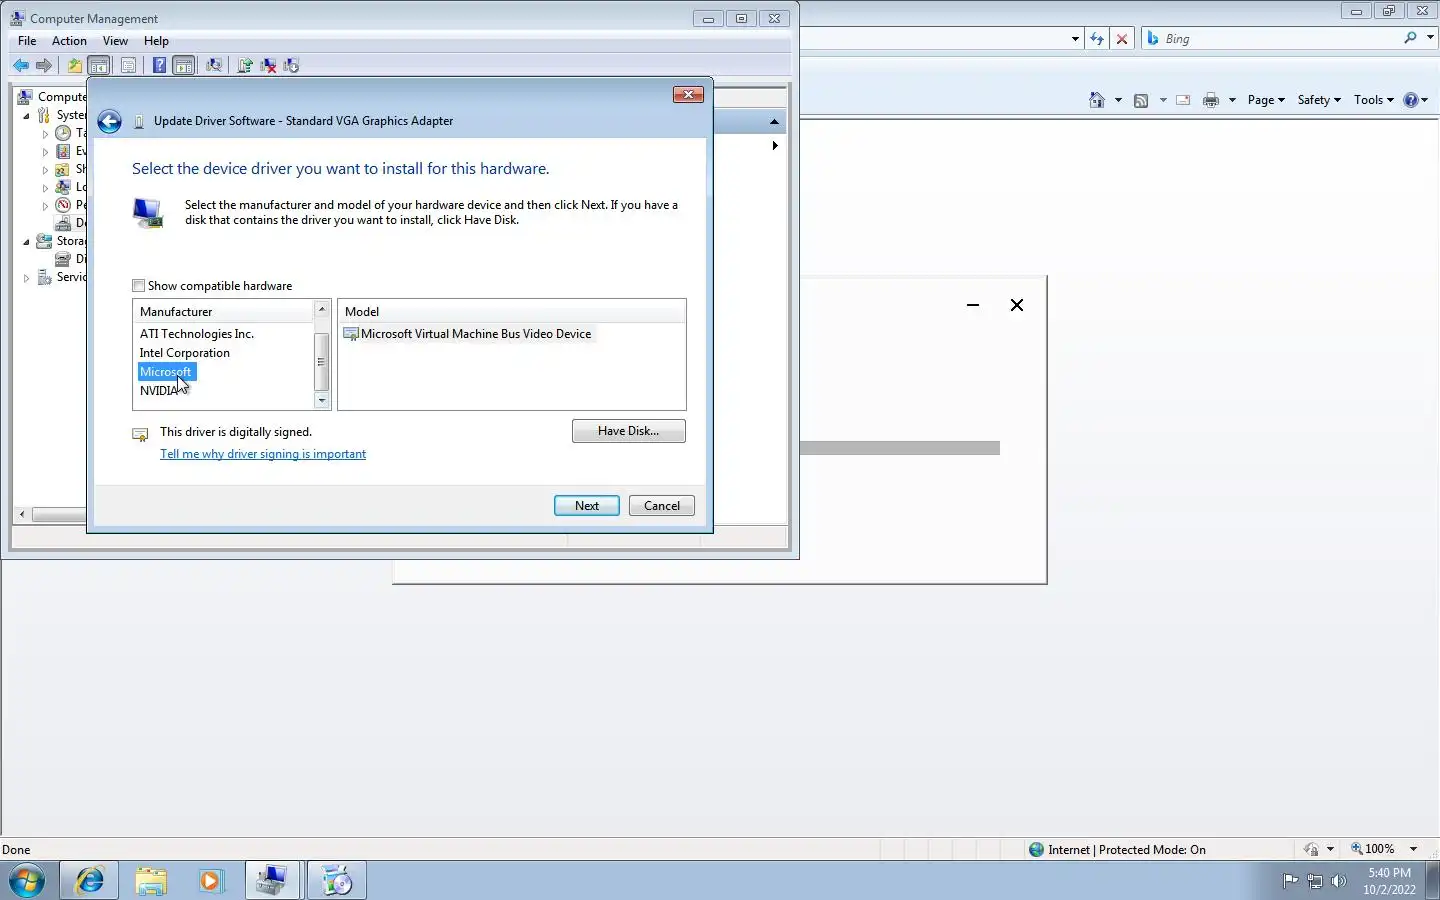Screen dimensions: 1440x900
Task: Toggle the Show/Hide Console Tree toolbar icon
Action: pos(99,65)
